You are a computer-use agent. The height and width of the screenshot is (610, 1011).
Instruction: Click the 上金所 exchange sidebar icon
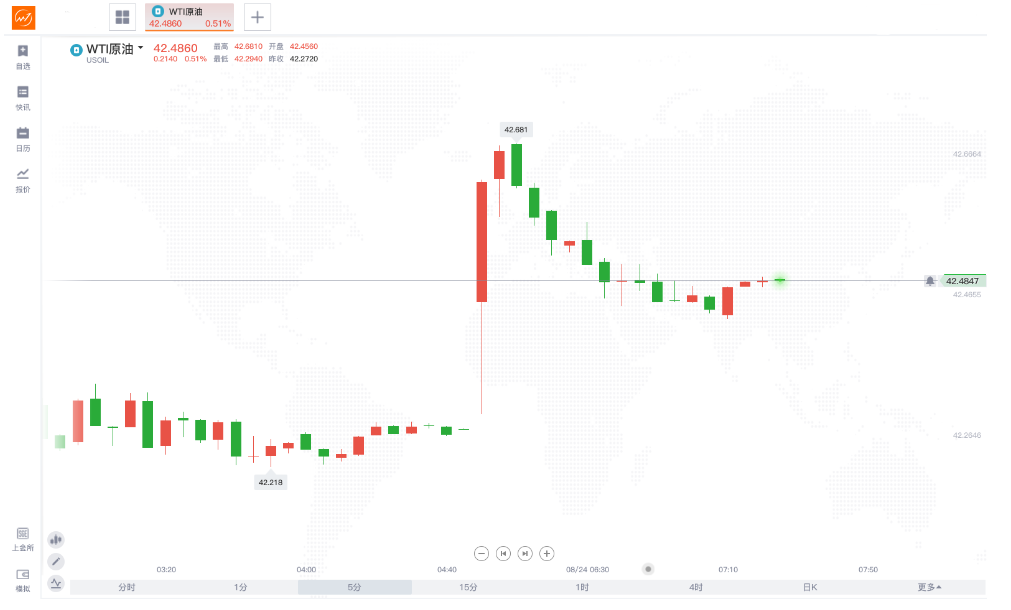(x=22, y=534)
